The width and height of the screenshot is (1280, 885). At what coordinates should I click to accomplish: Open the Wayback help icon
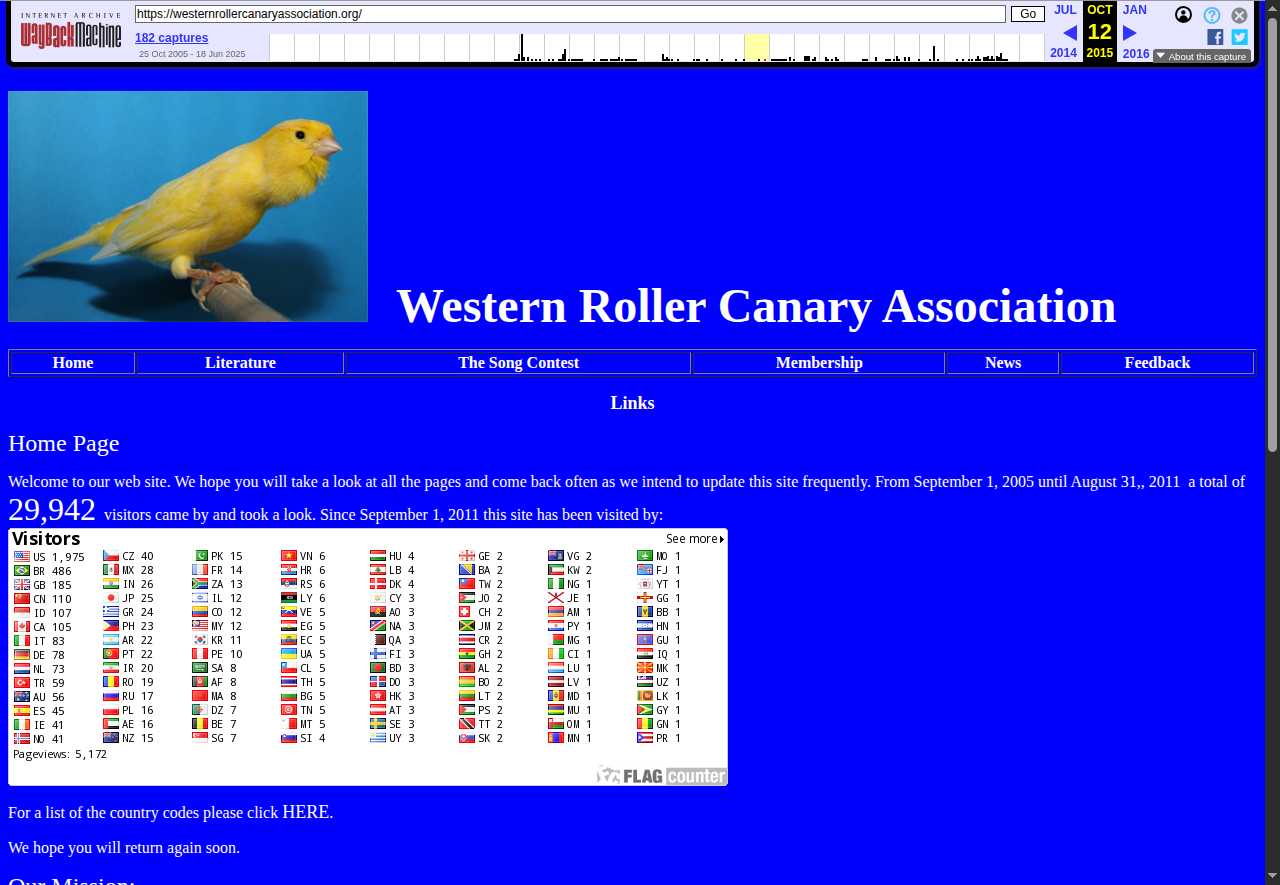[x=1212, y=15]
